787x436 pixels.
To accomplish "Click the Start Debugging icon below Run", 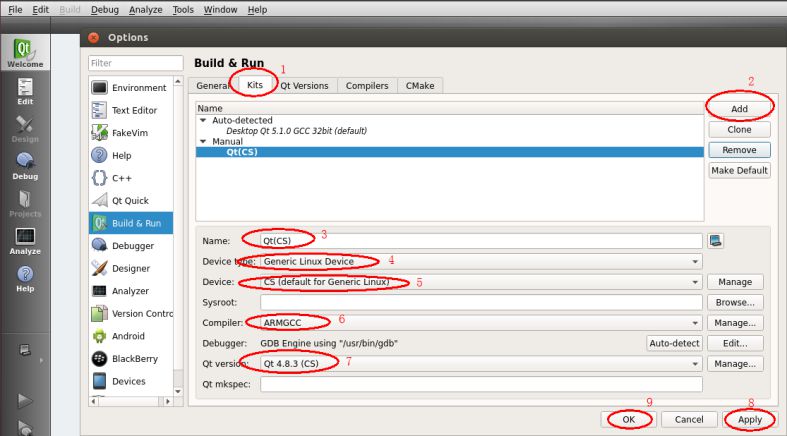I will 25,428.
